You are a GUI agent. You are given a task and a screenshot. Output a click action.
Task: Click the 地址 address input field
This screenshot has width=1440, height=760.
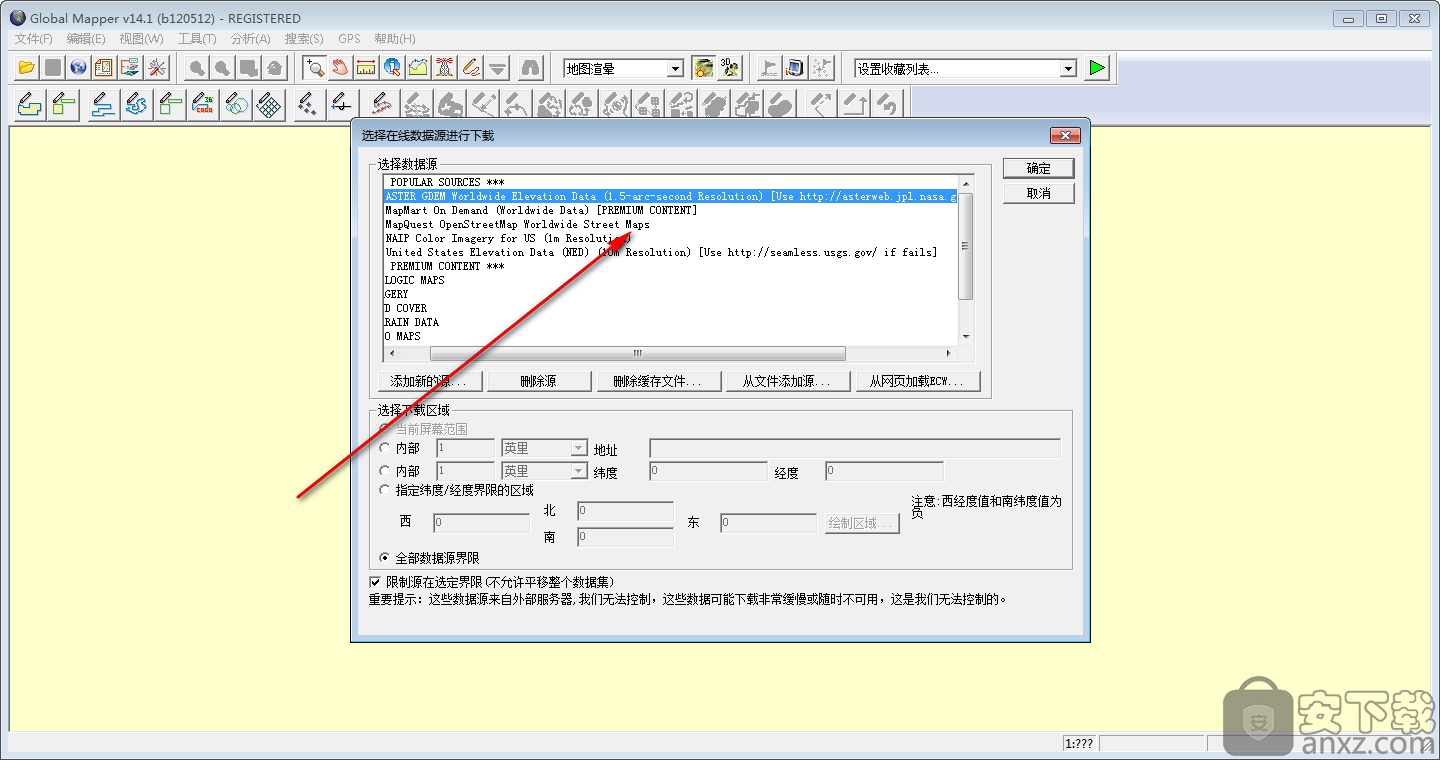click(x=855, y=448)
